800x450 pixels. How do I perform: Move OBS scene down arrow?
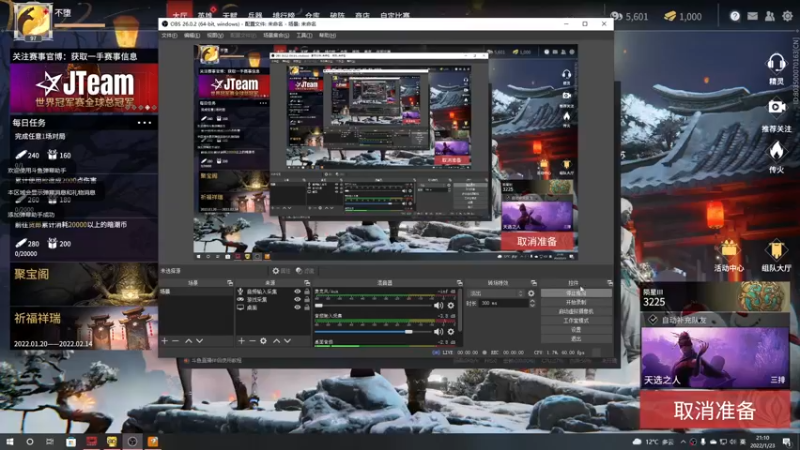pos(199,340)
